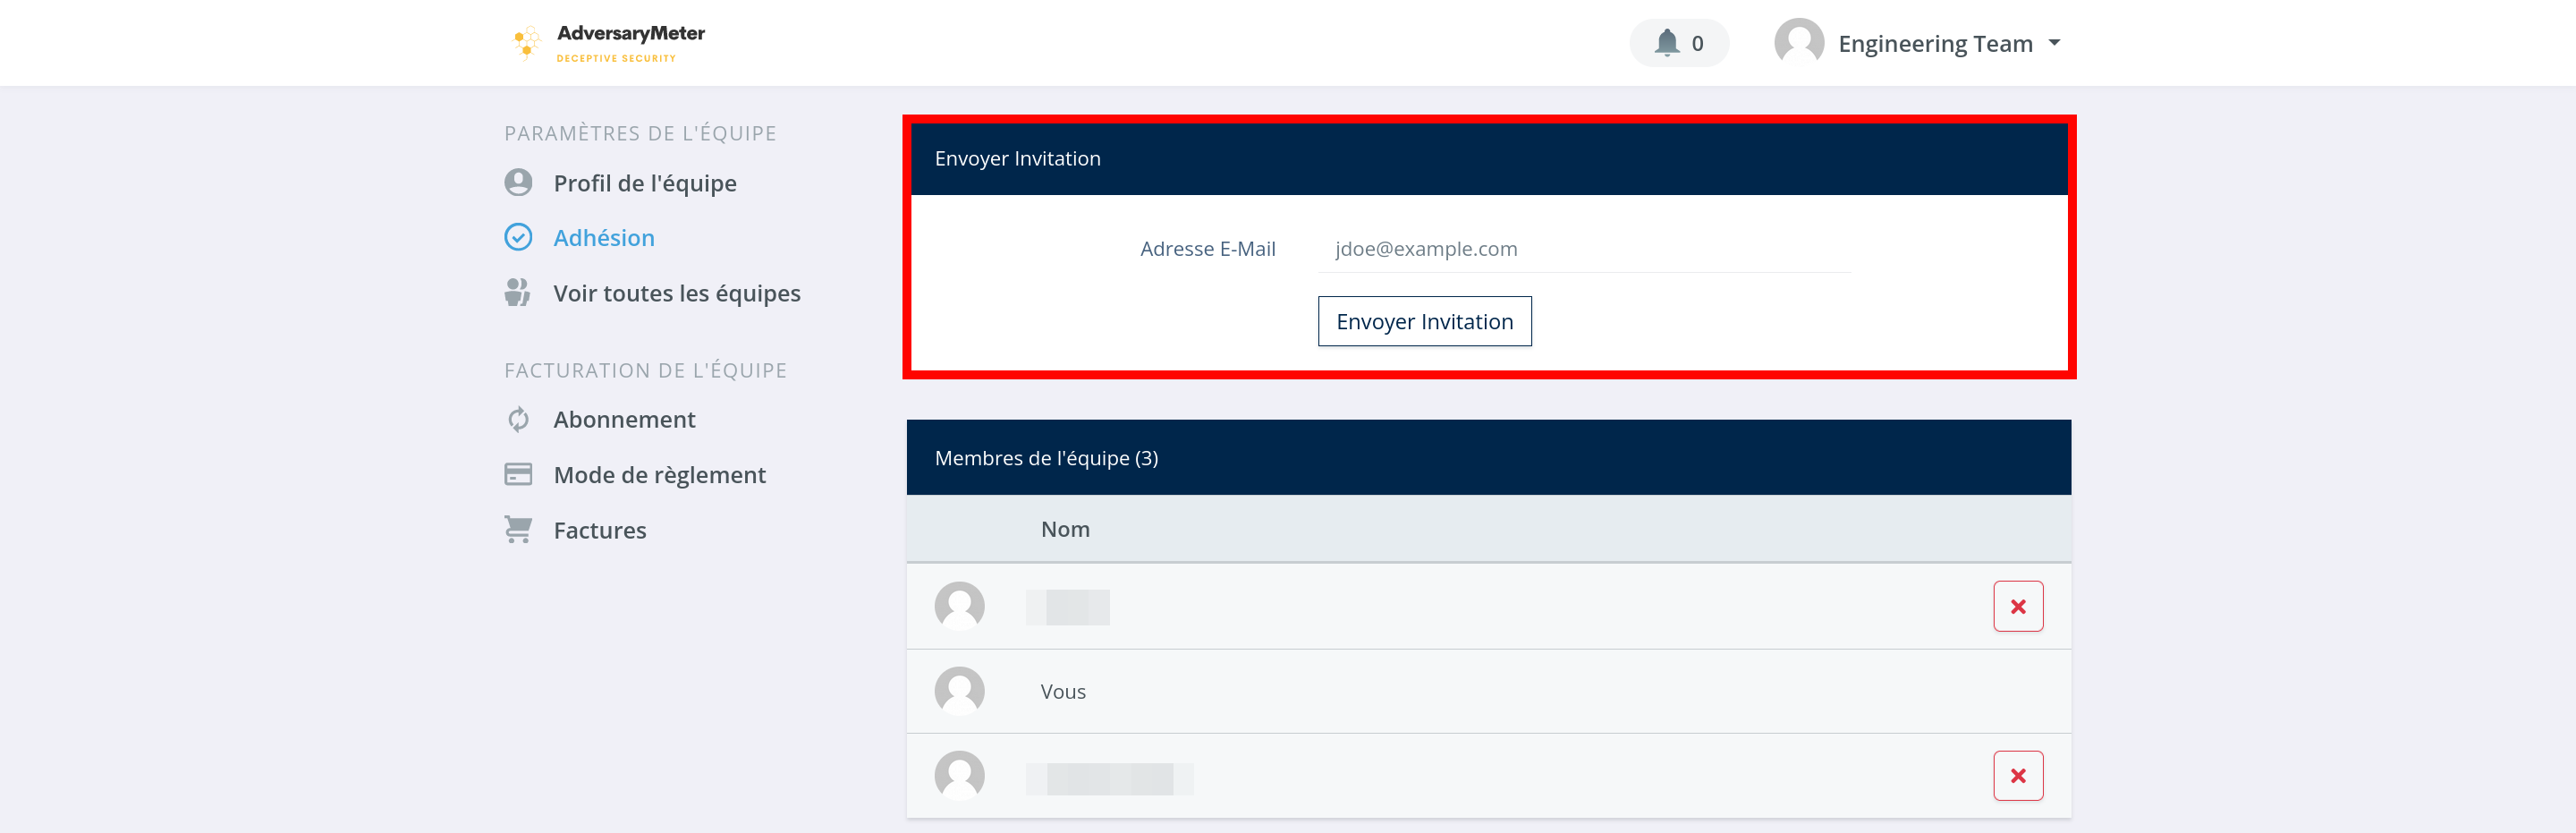The height and width of the screenshot is (833, 2576).
Task: Open the Abonnement billing page
Action: click(624, 419)
